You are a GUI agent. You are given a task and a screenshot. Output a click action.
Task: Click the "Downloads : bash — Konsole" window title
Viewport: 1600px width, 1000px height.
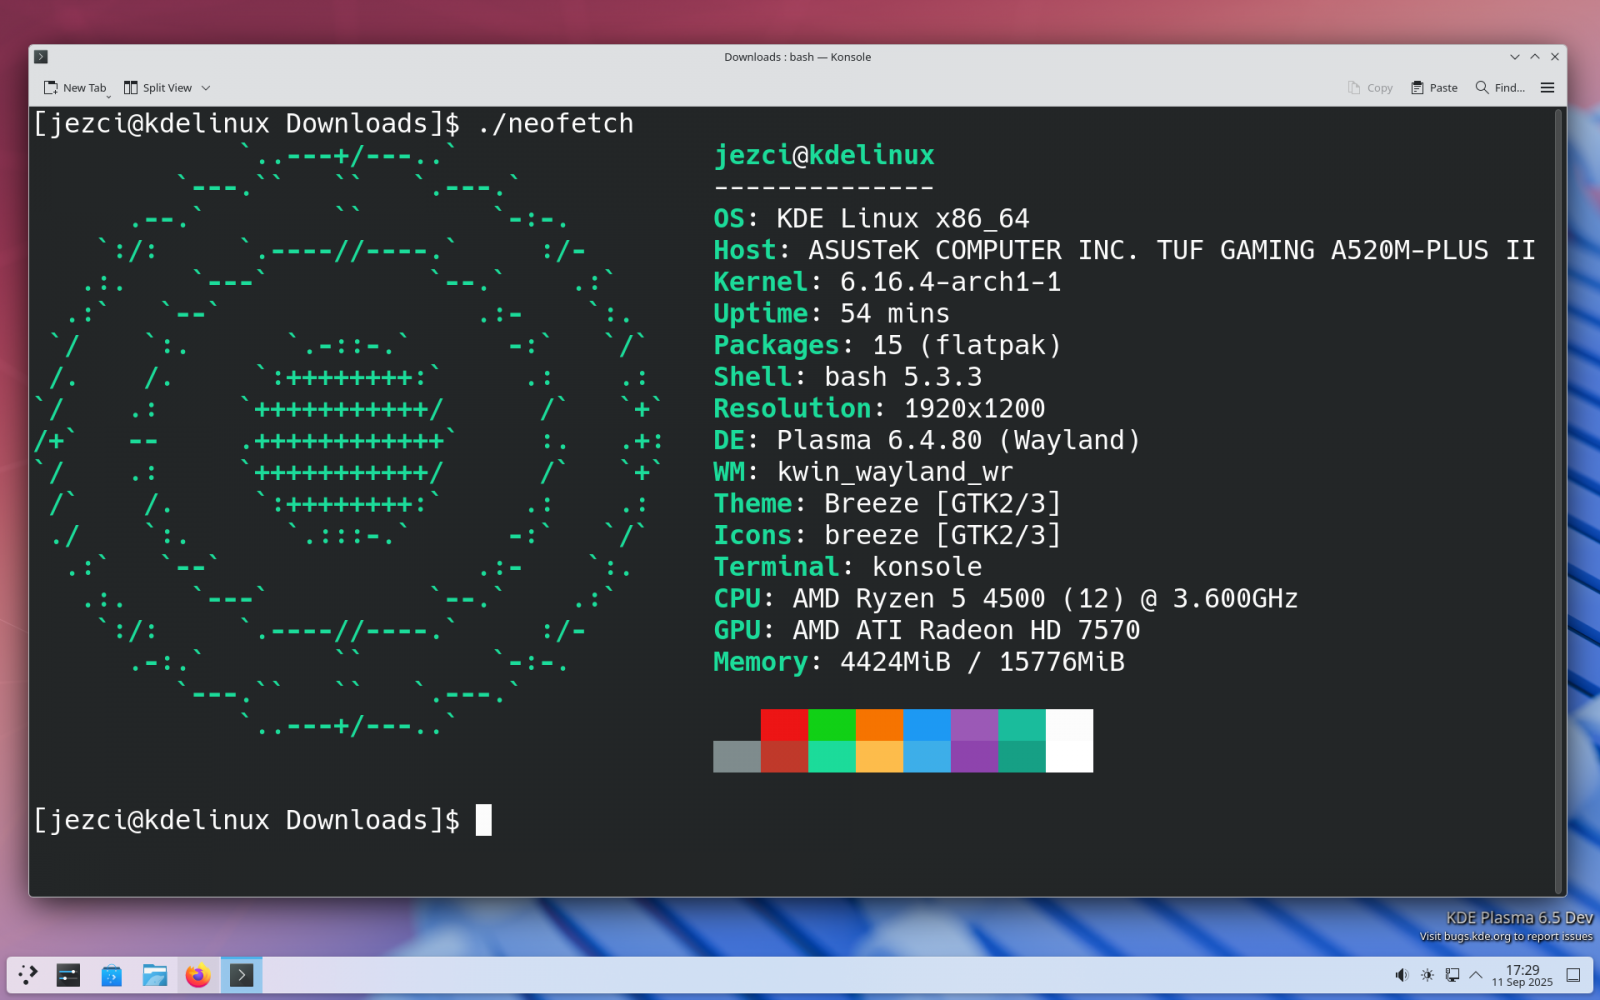(797, 57)
